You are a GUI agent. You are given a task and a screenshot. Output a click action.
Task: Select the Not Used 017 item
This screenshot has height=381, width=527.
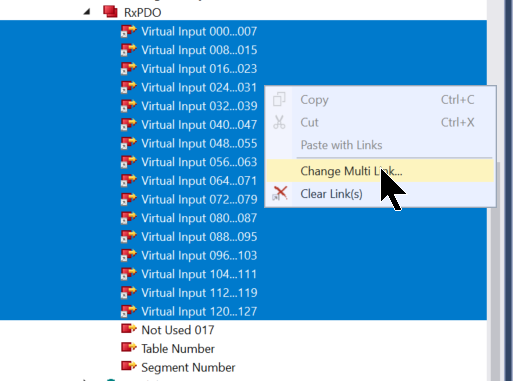[x=178, y=330]
